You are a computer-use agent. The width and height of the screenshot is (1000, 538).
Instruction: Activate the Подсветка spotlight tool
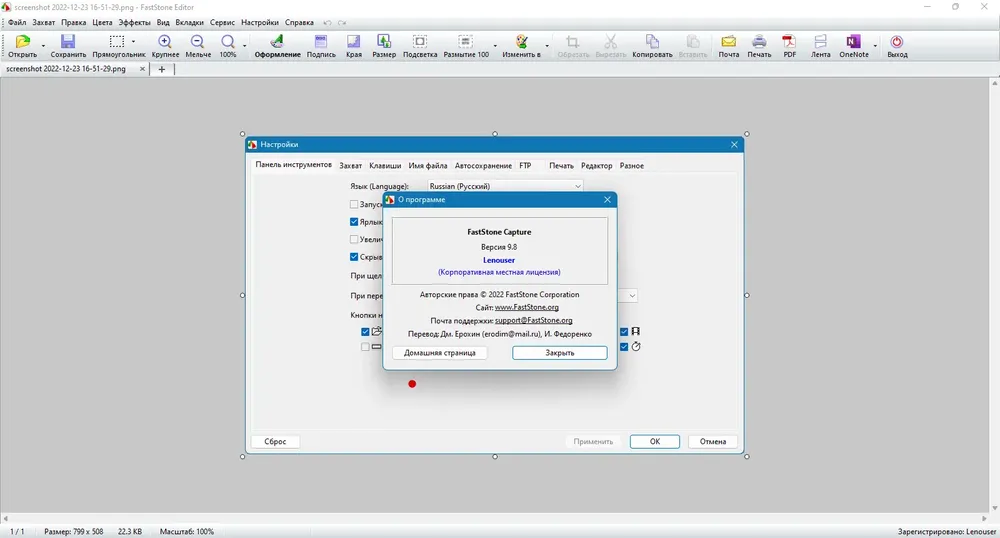click(x=420, y=42)
